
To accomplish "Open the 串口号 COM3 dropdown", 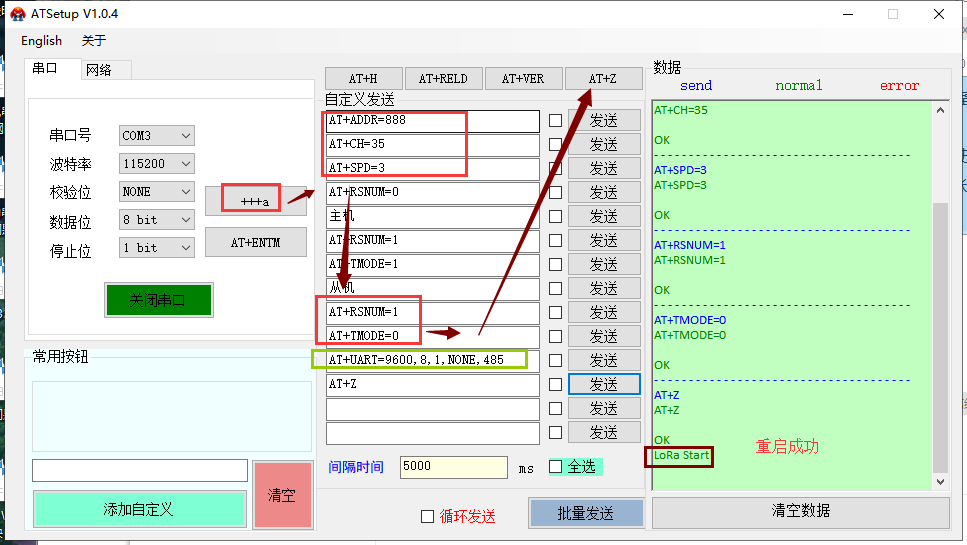I will tap(157, 135).
